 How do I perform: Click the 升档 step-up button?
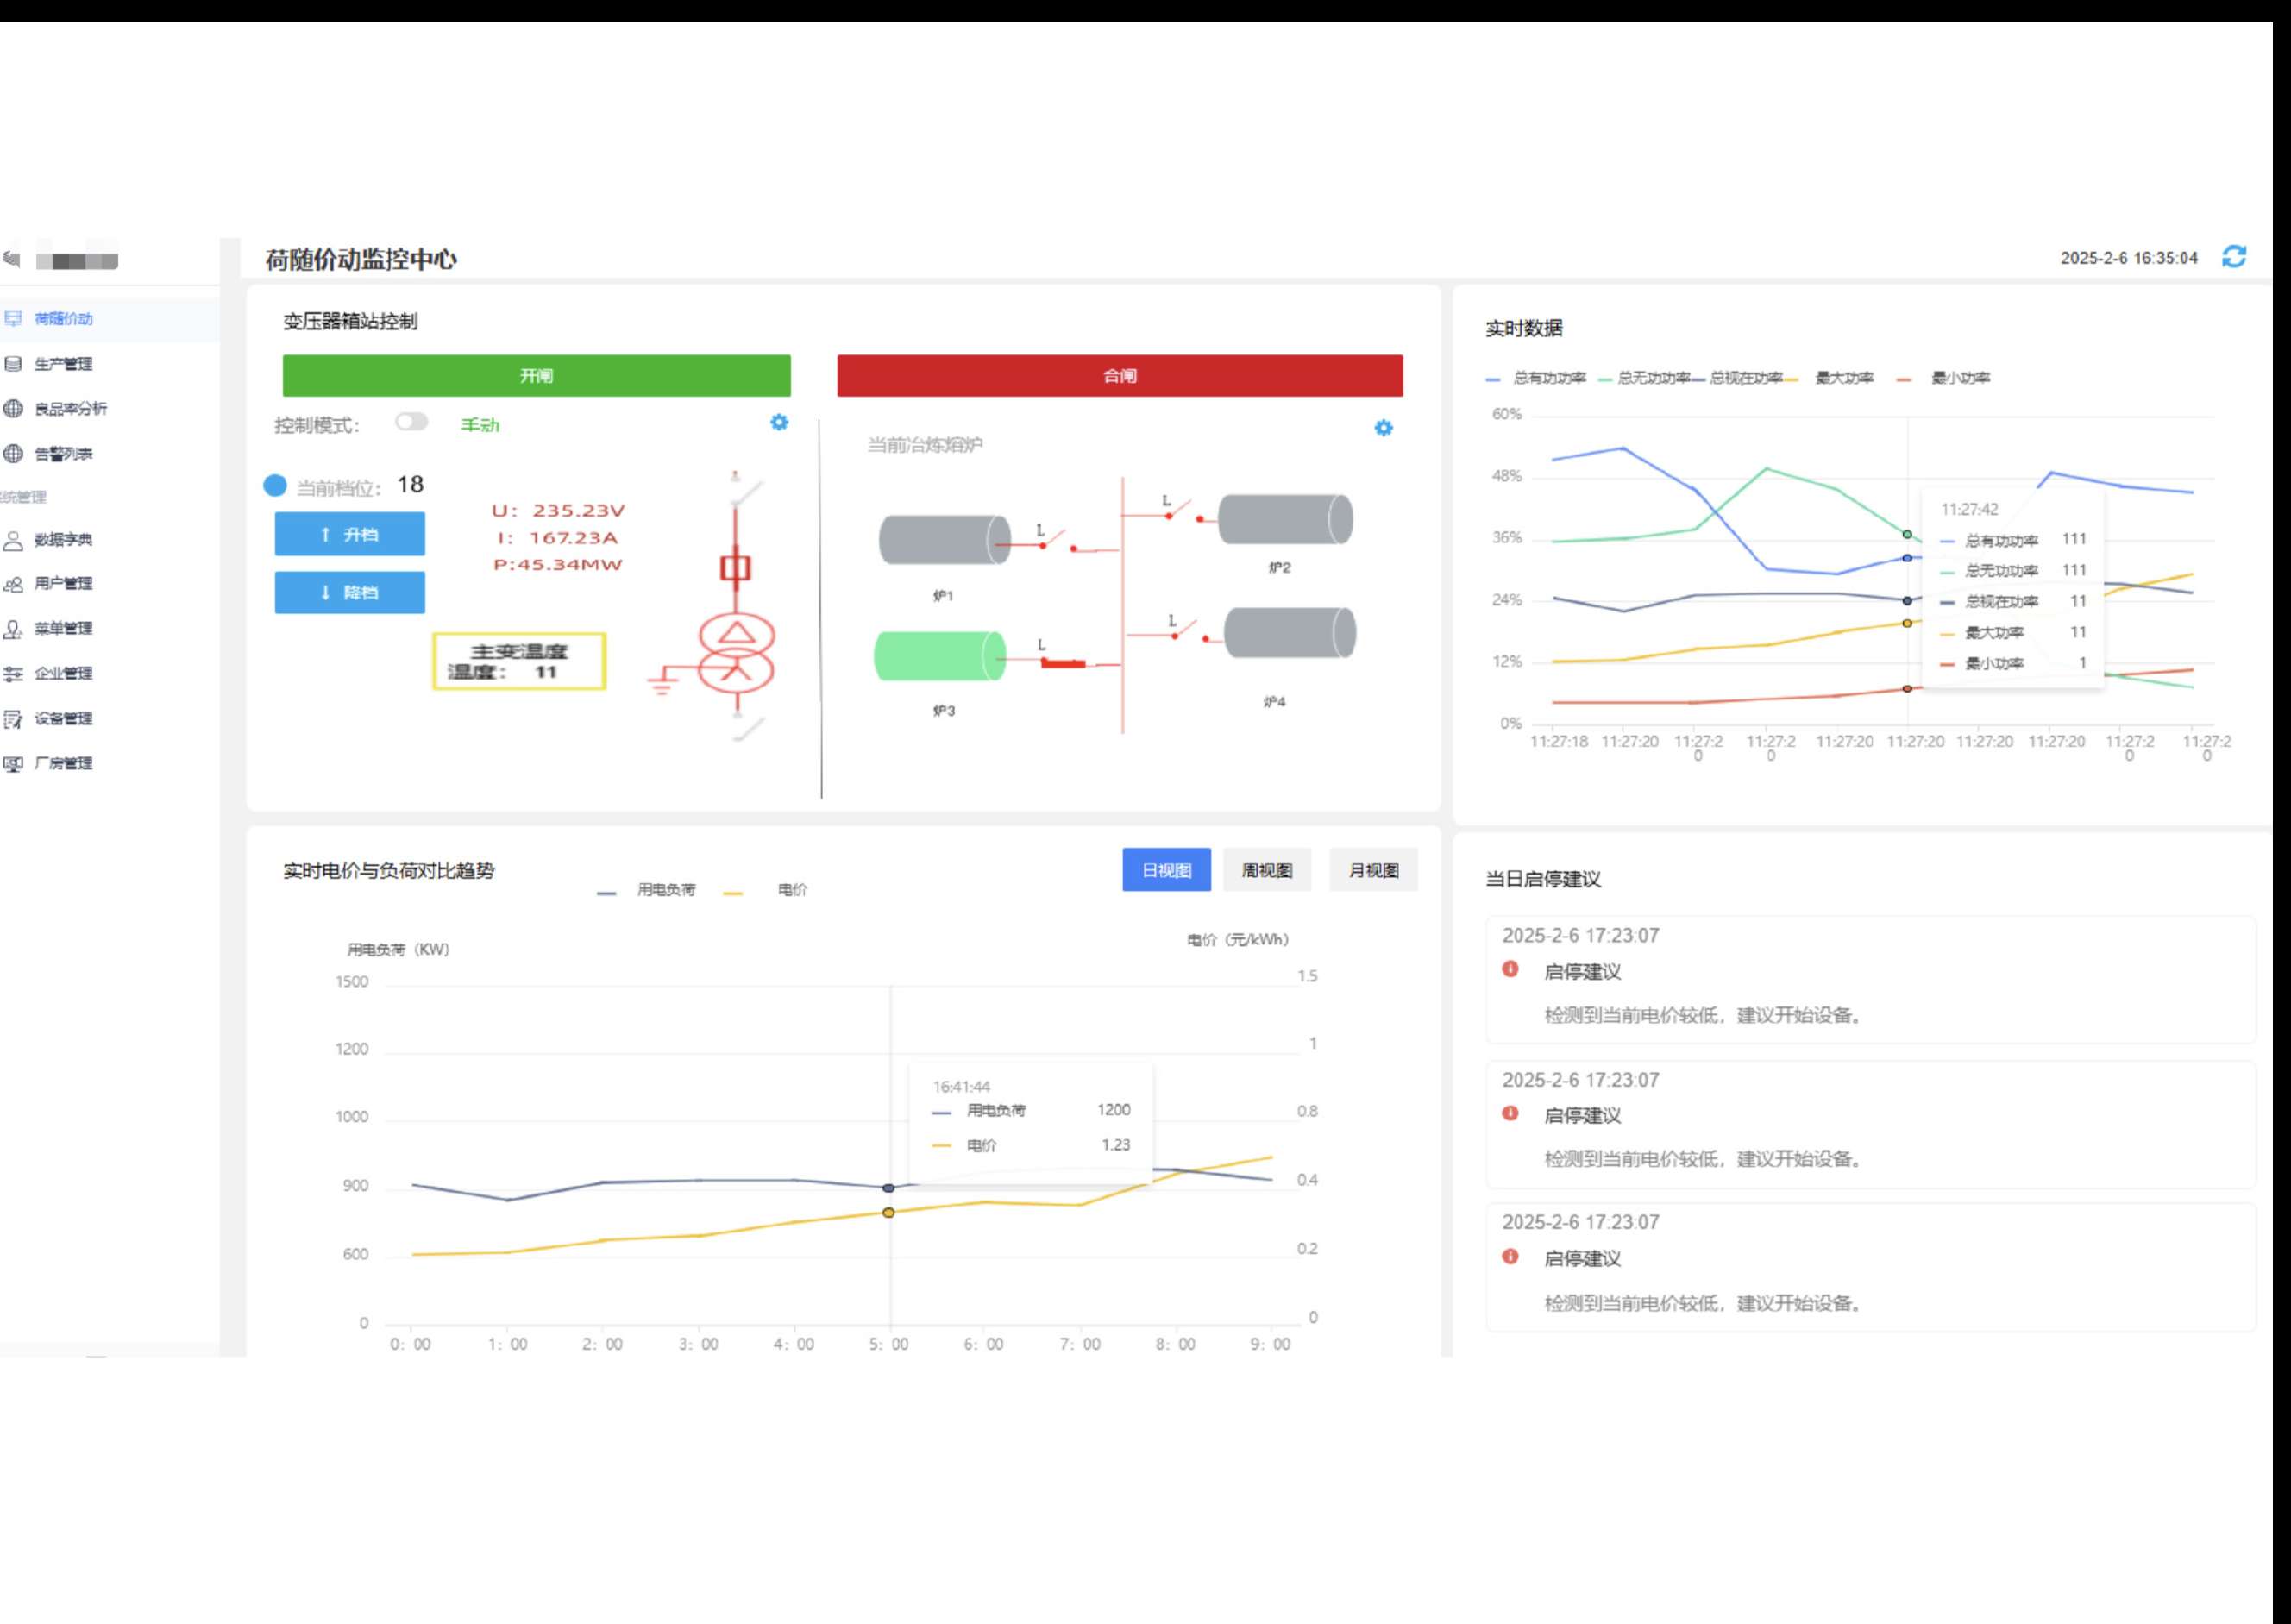point(349,534)
